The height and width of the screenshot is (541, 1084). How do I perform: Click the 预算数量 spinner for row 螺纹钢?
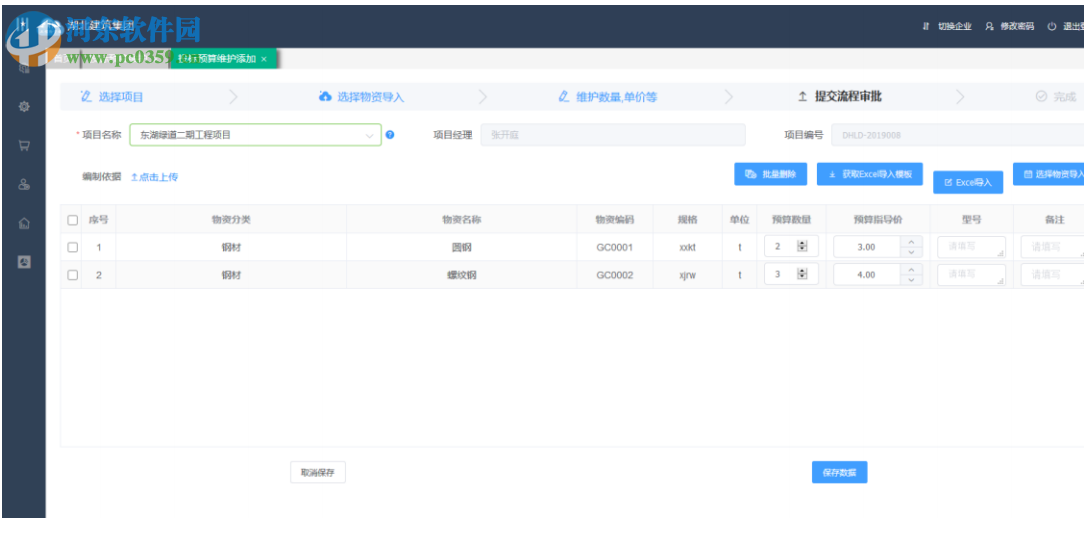click(802, 274)
